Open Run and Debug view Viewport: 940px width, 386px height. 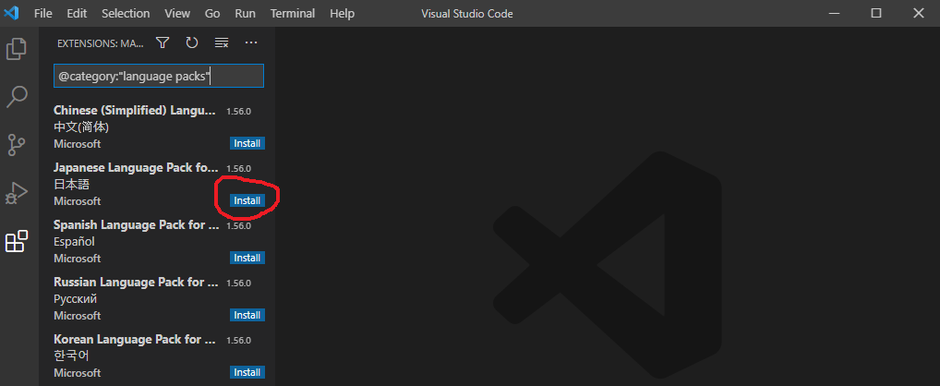pos(16,193)
